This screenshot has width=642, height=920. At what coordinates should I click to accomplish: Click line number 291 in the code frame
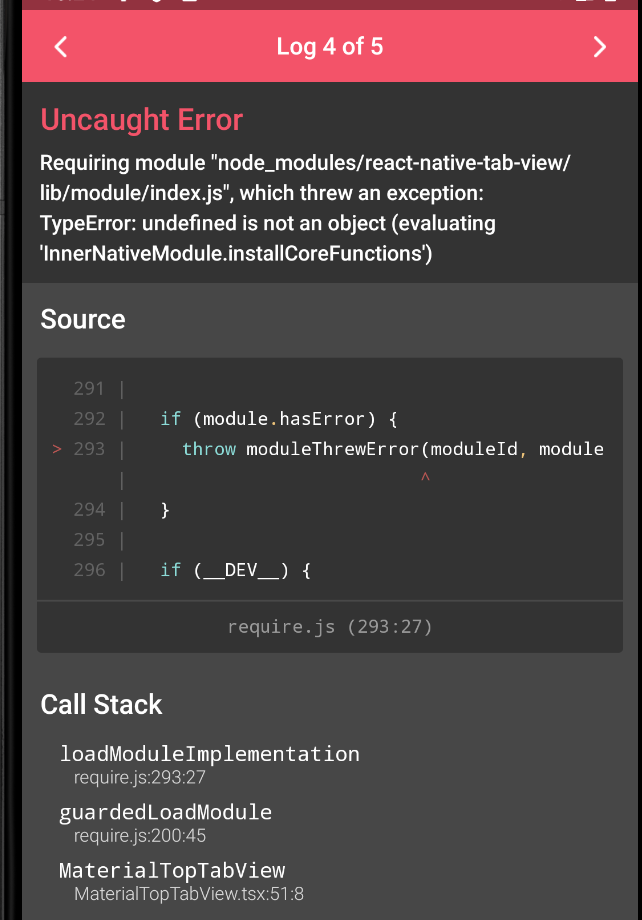(89, 389)
